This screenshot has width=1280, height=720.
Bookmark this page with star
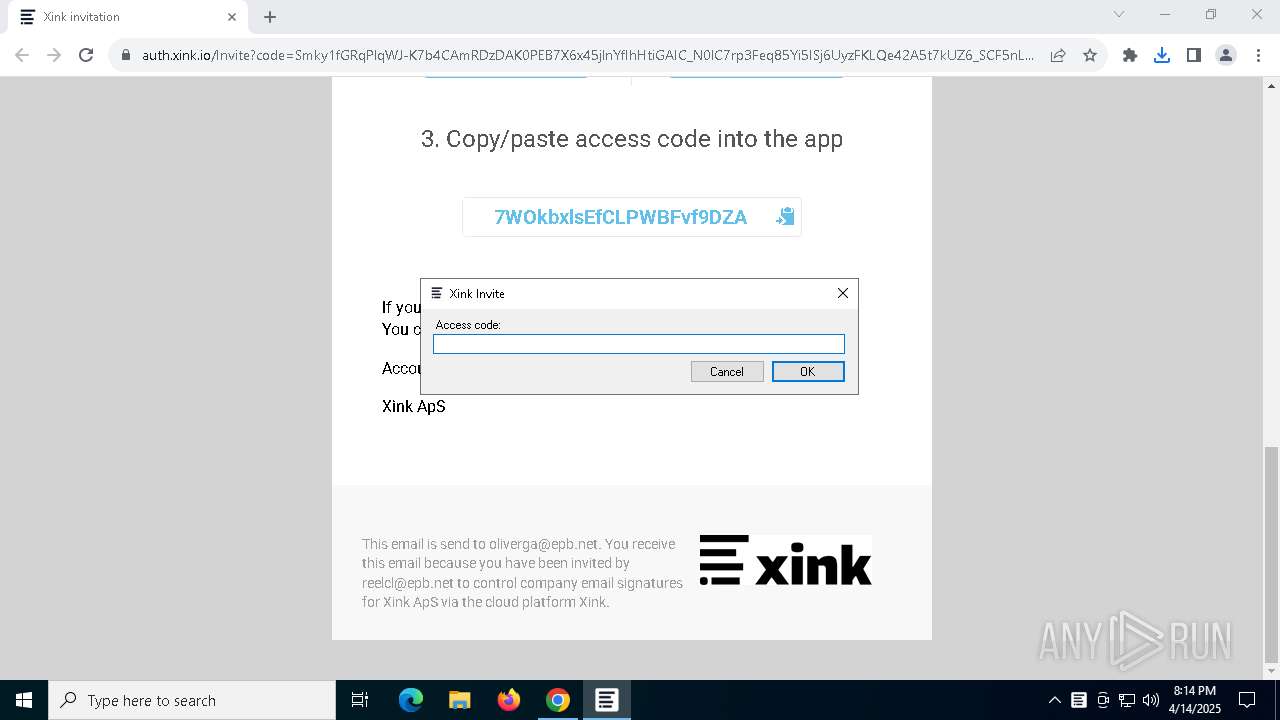click(x=1090, y=55)
